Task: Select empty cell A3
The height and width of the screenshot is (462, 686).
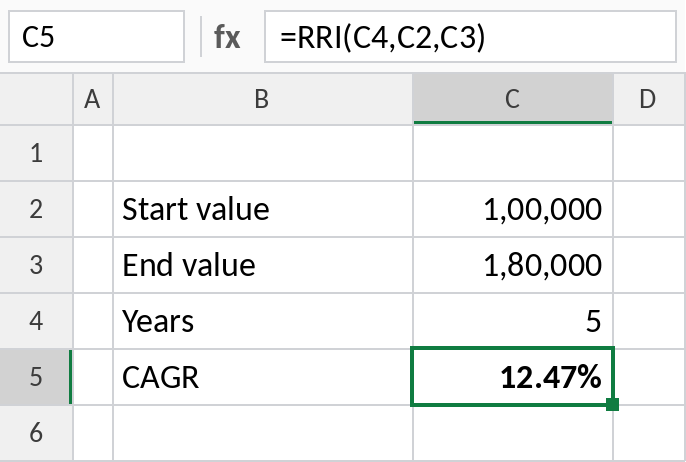Action: (93, 265)
